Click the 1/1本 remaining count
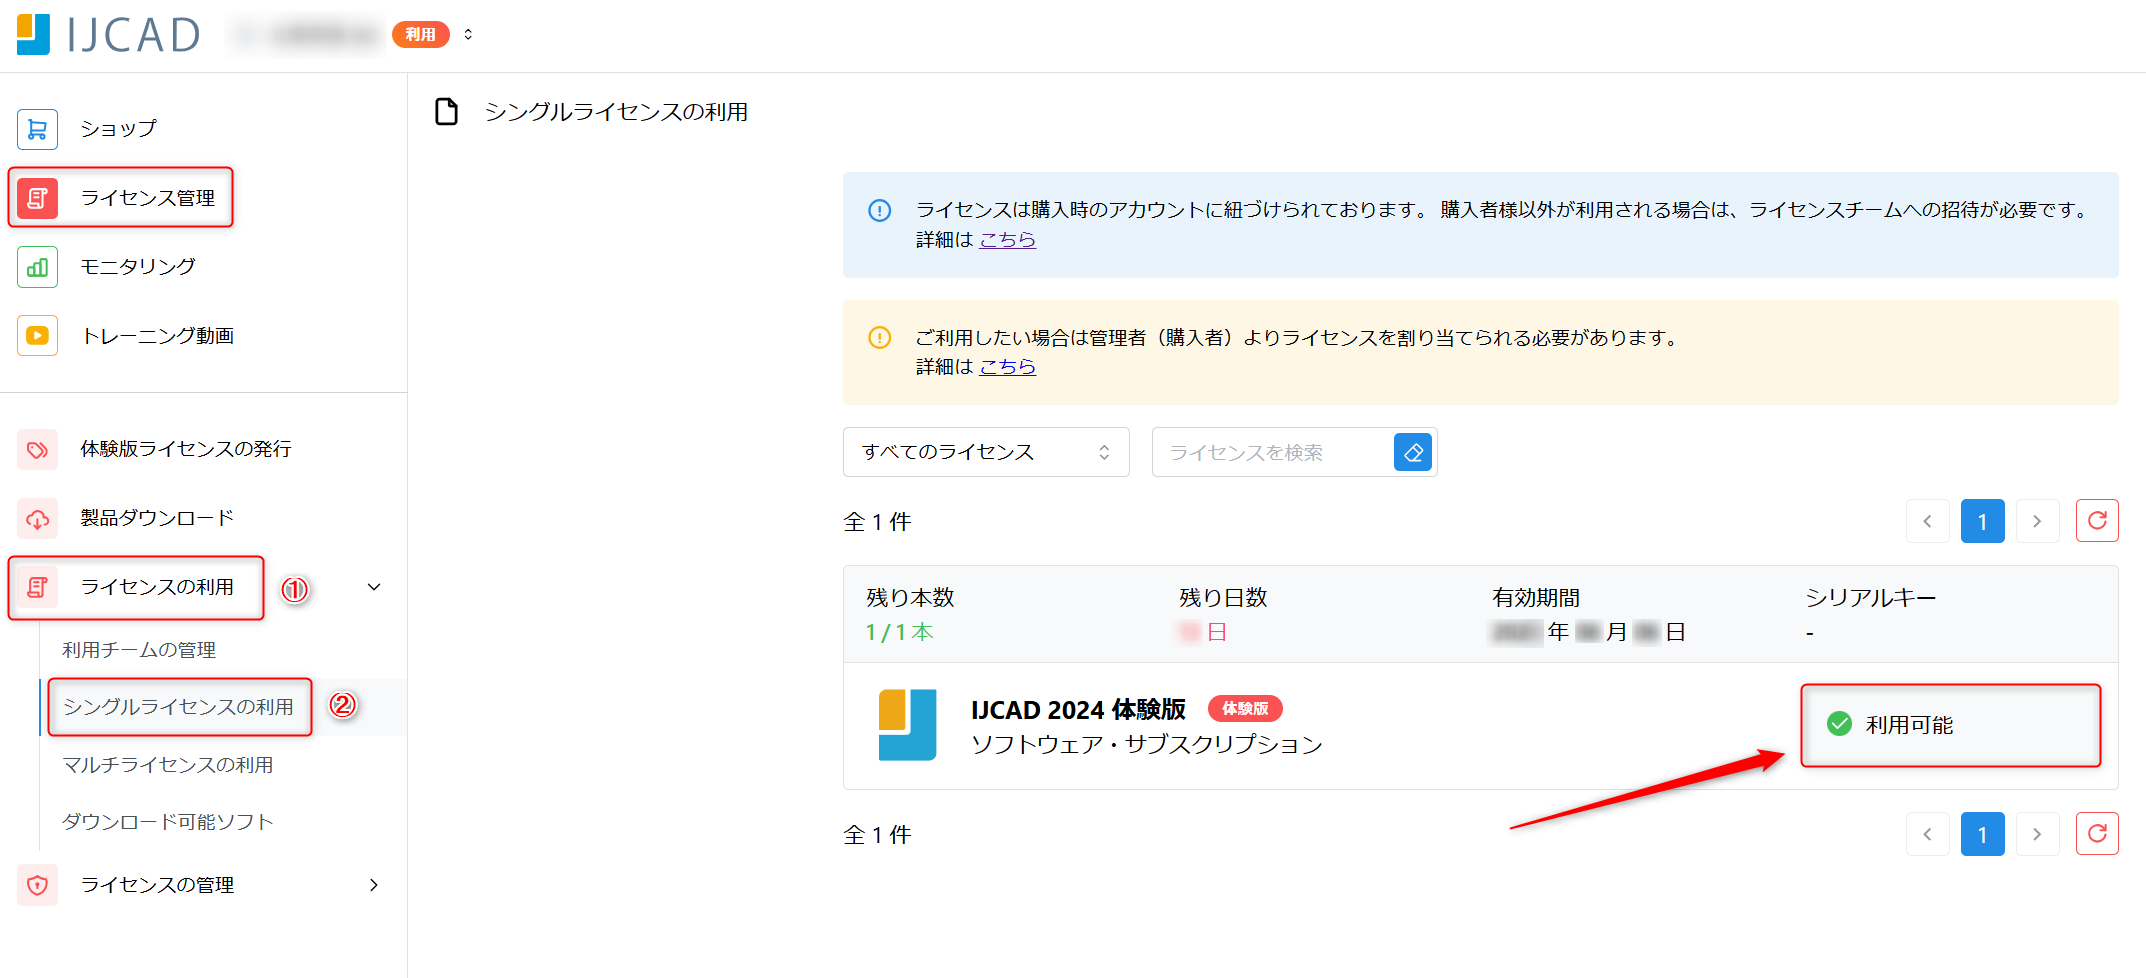 coord(900,632)
